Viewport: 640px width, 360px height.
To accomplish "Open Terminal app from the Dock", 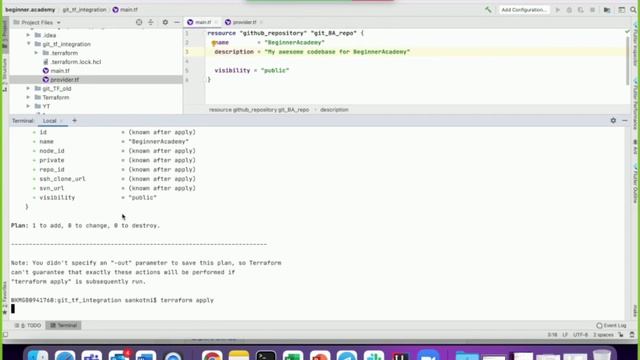I will click(266, 356).
